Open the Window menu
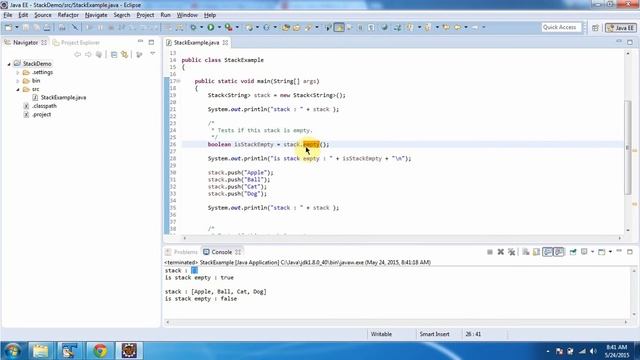 [x=187, y=15]
